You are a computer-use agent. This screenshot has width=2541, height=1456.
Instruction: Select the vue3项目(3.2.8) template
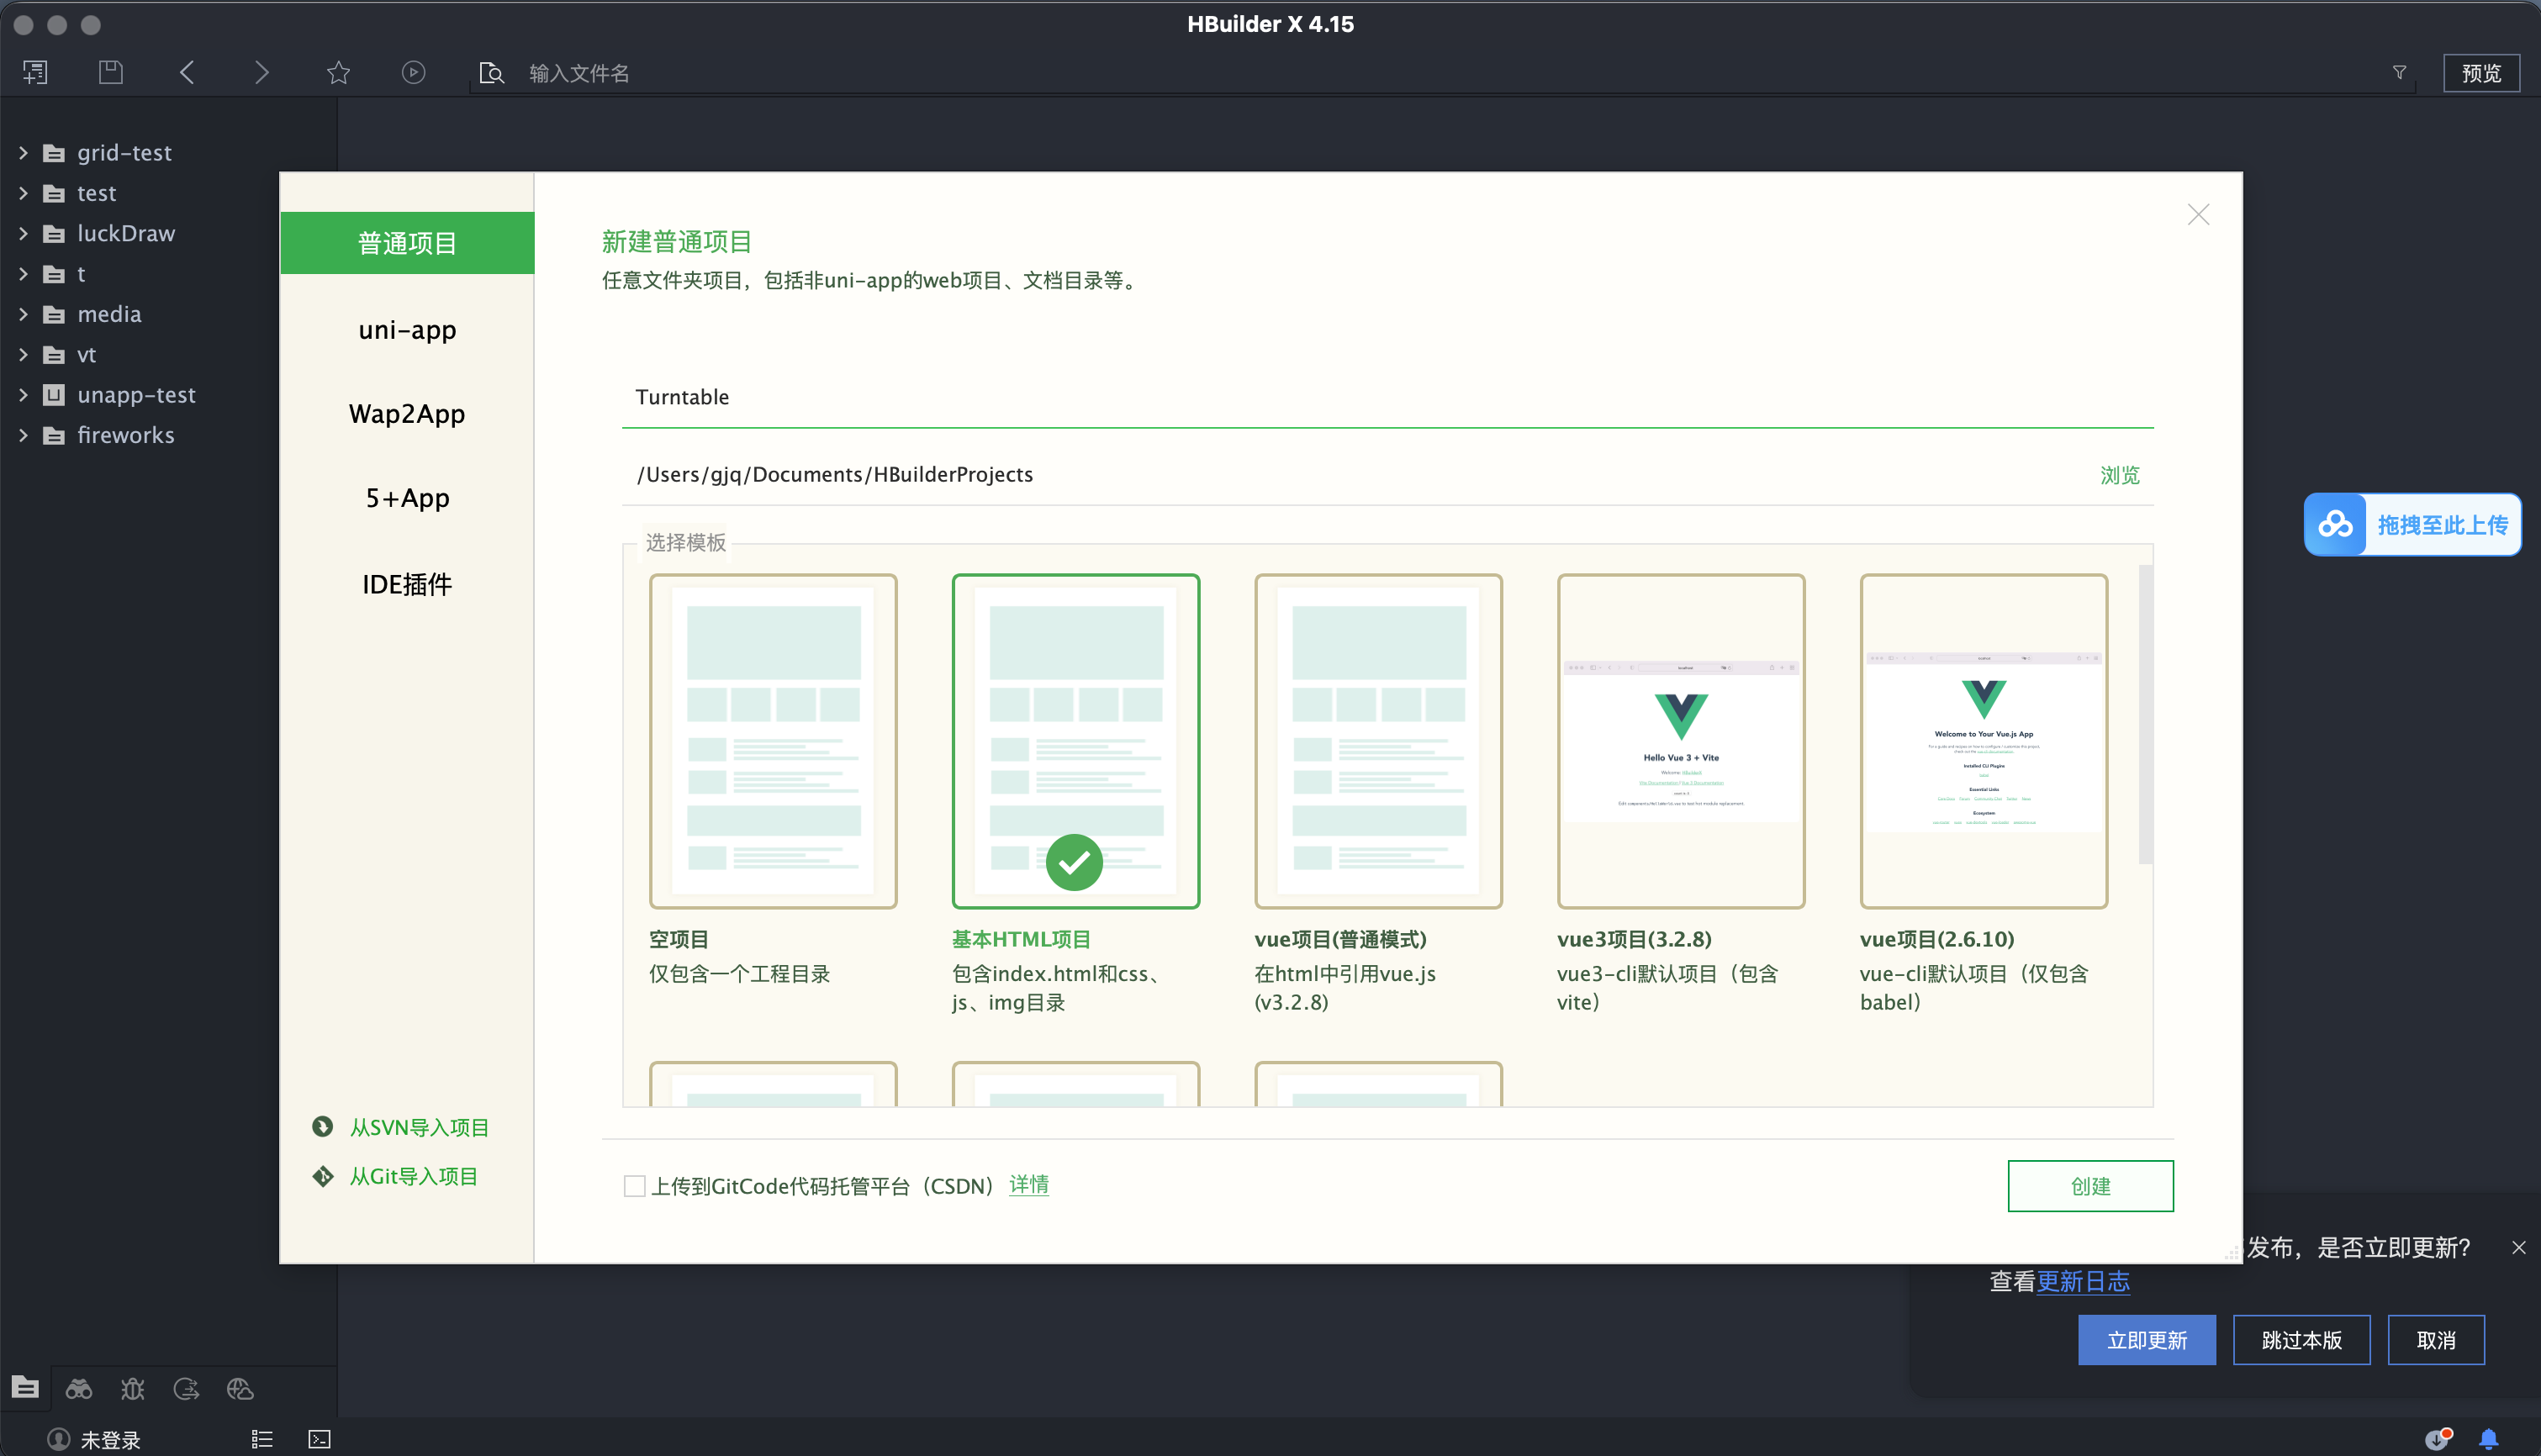pyautogui.click(x=1680, y=741)
